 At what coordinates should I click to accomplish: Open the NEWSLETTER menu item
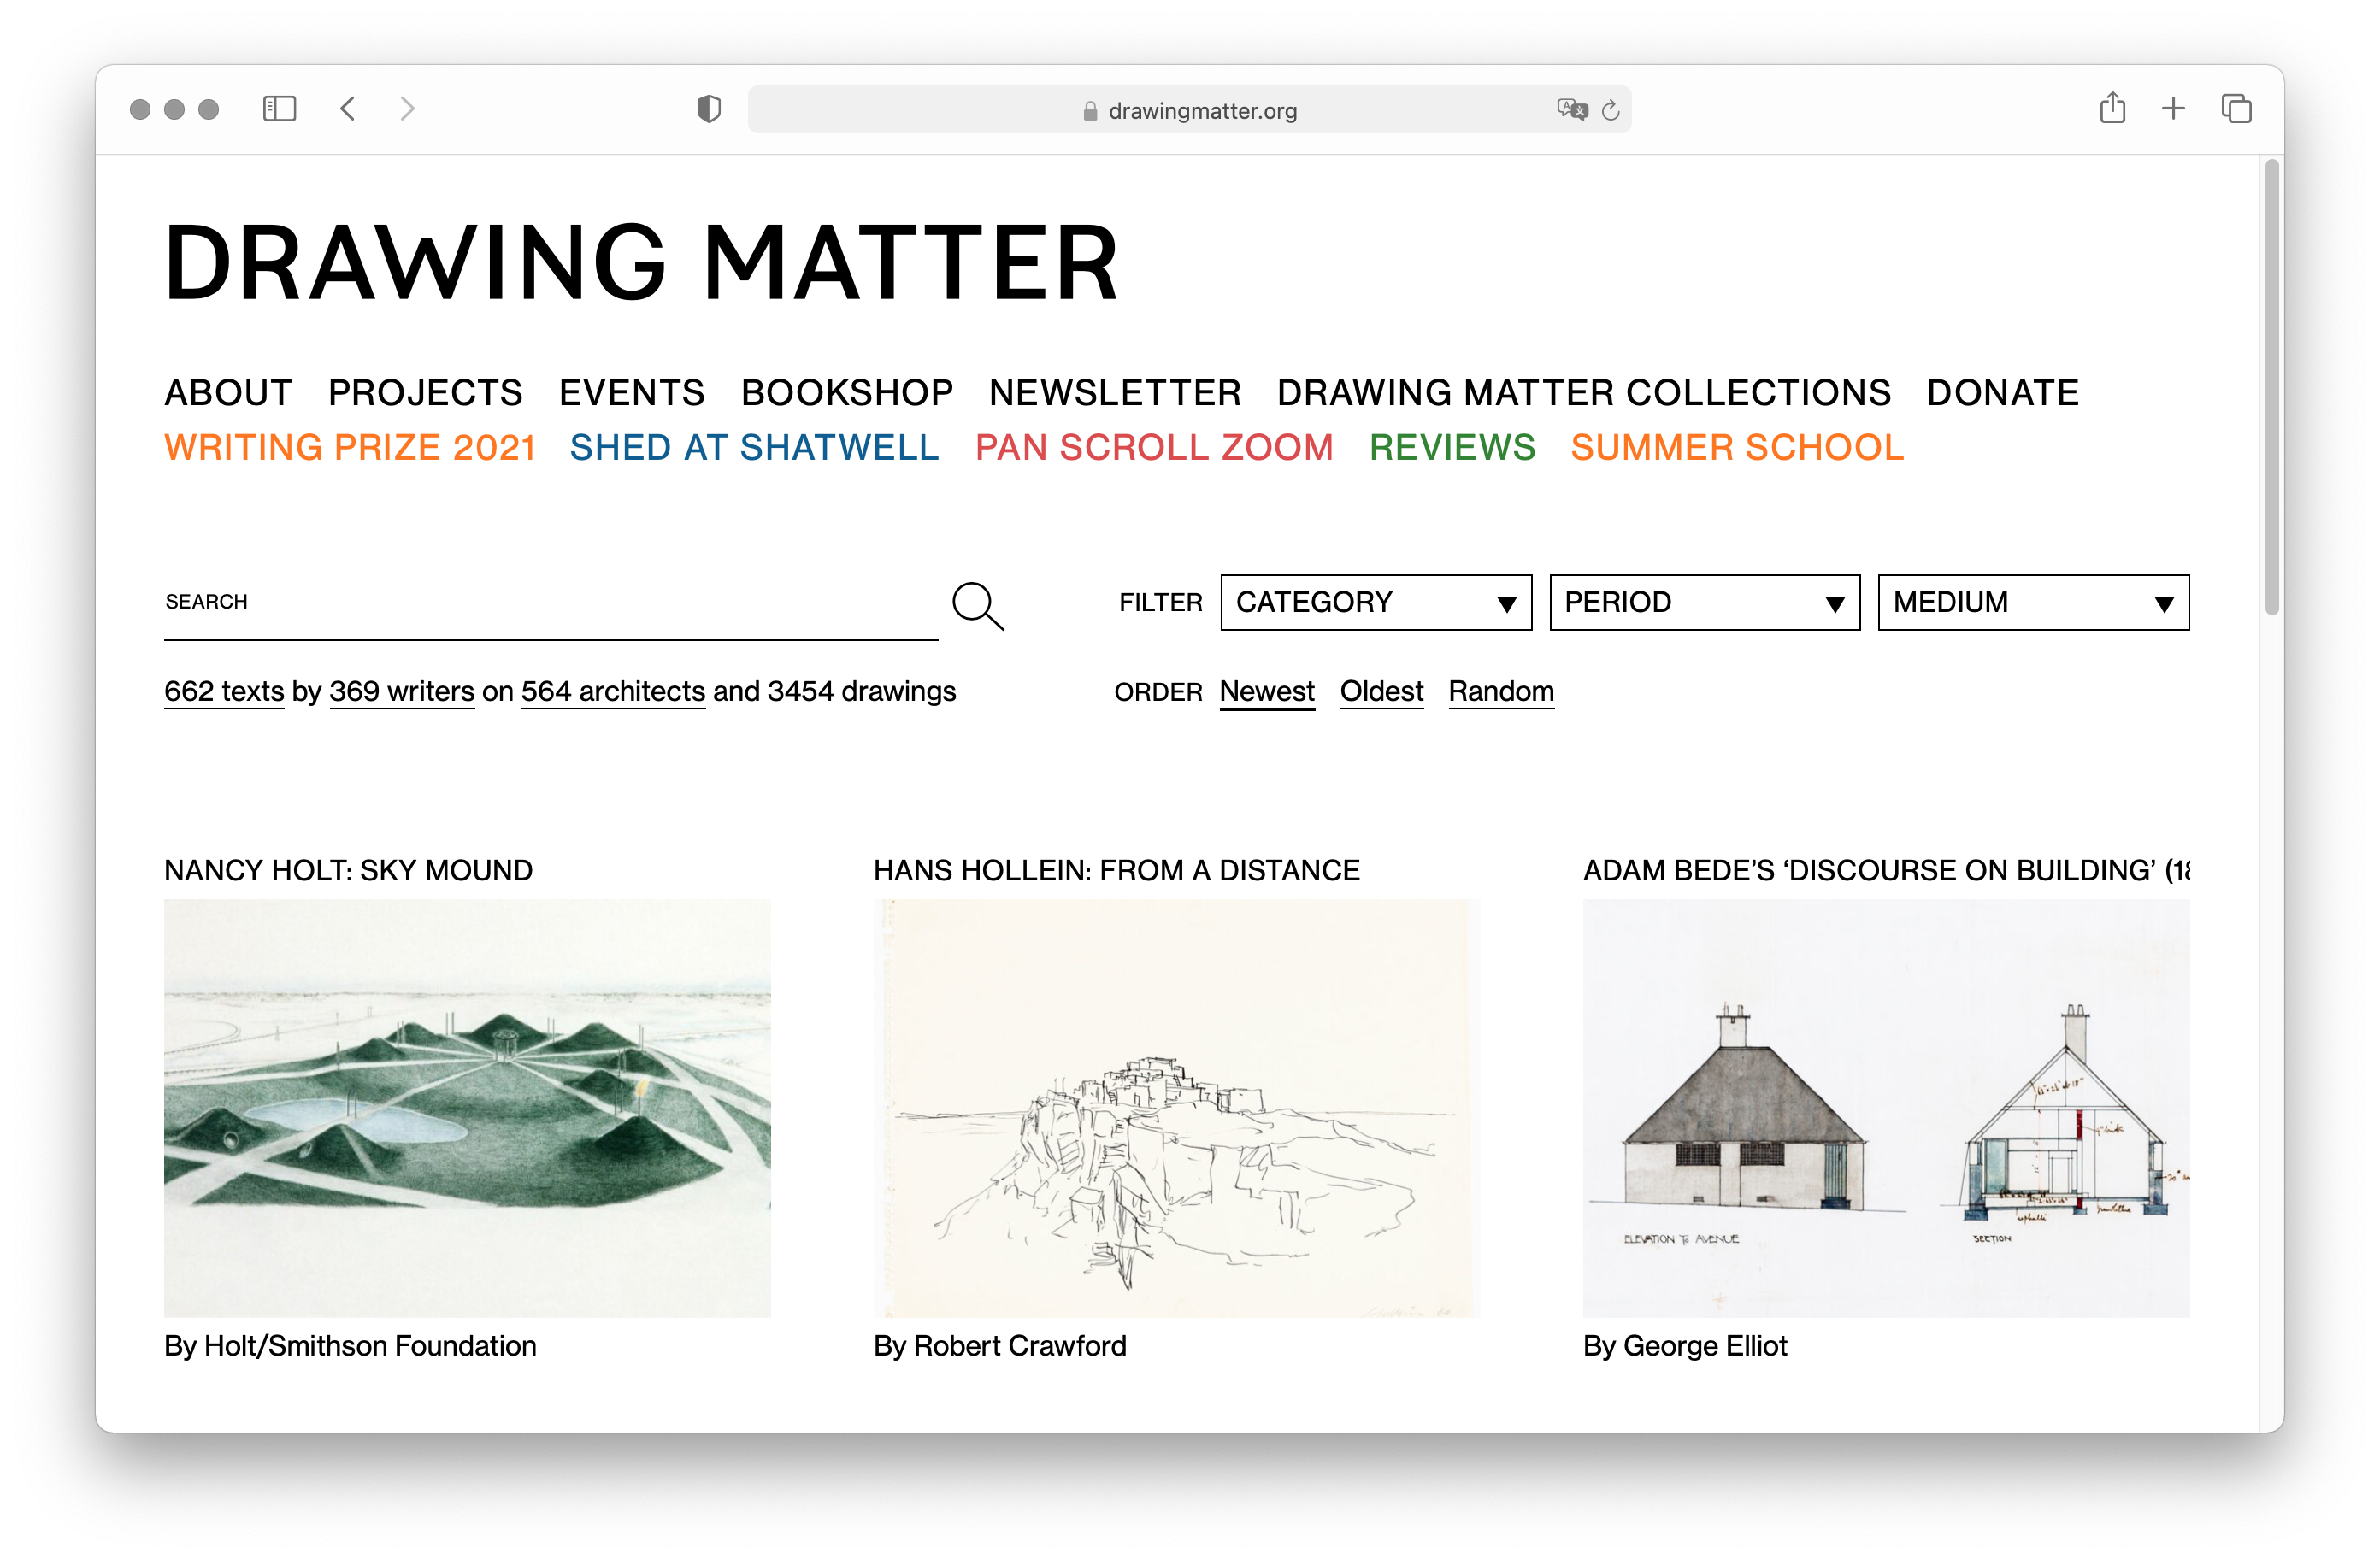click(x=1115, y=392)
